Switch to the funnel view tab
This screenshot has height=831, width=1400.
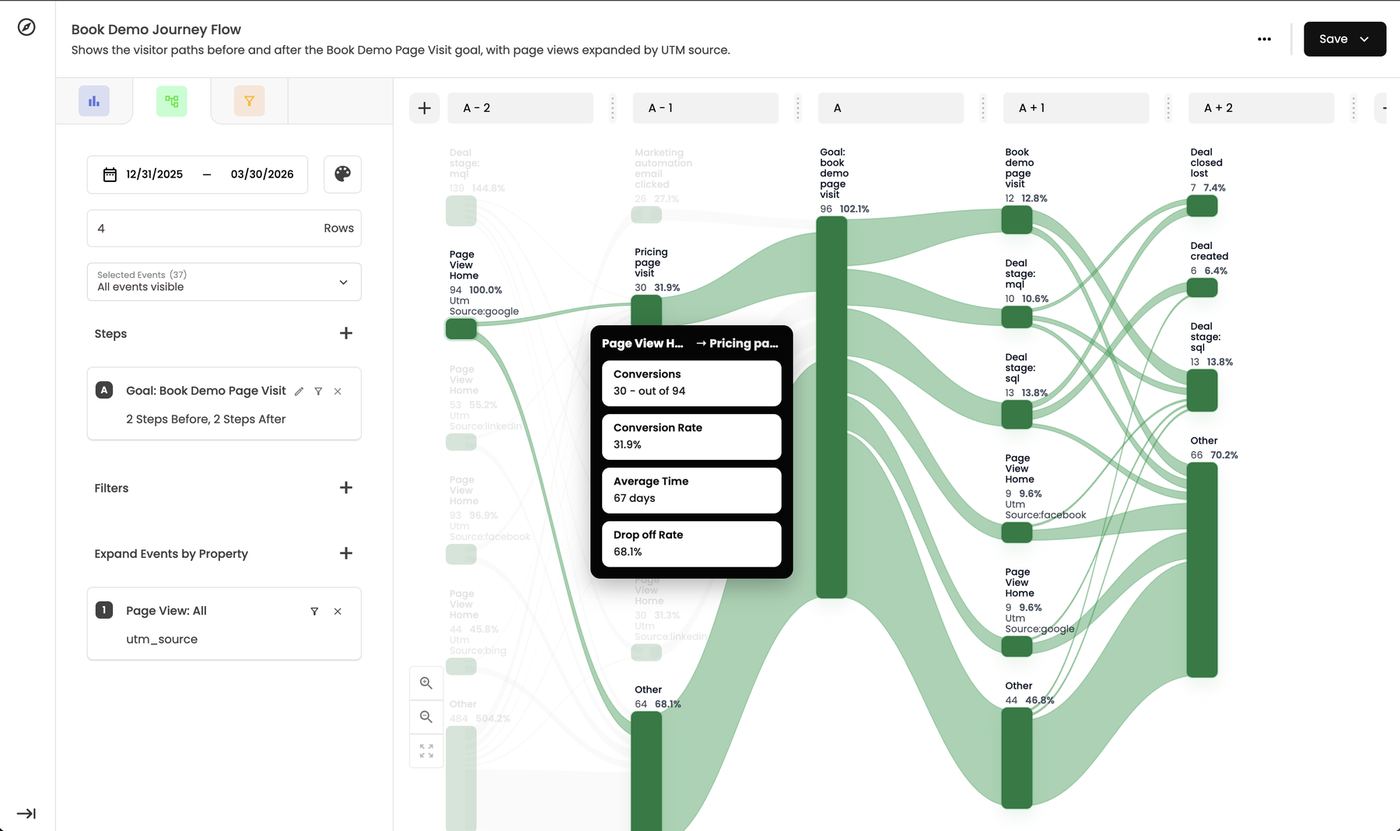(x=249, y=101)
